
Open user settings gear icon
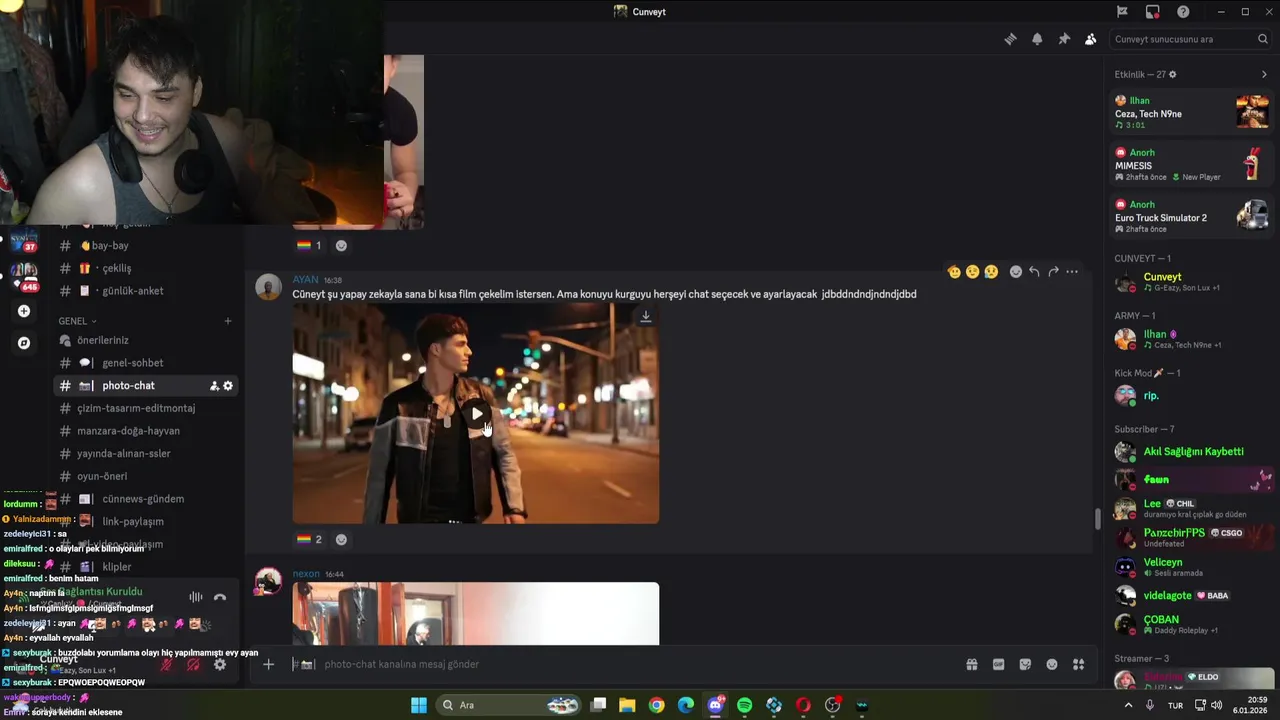220,664
